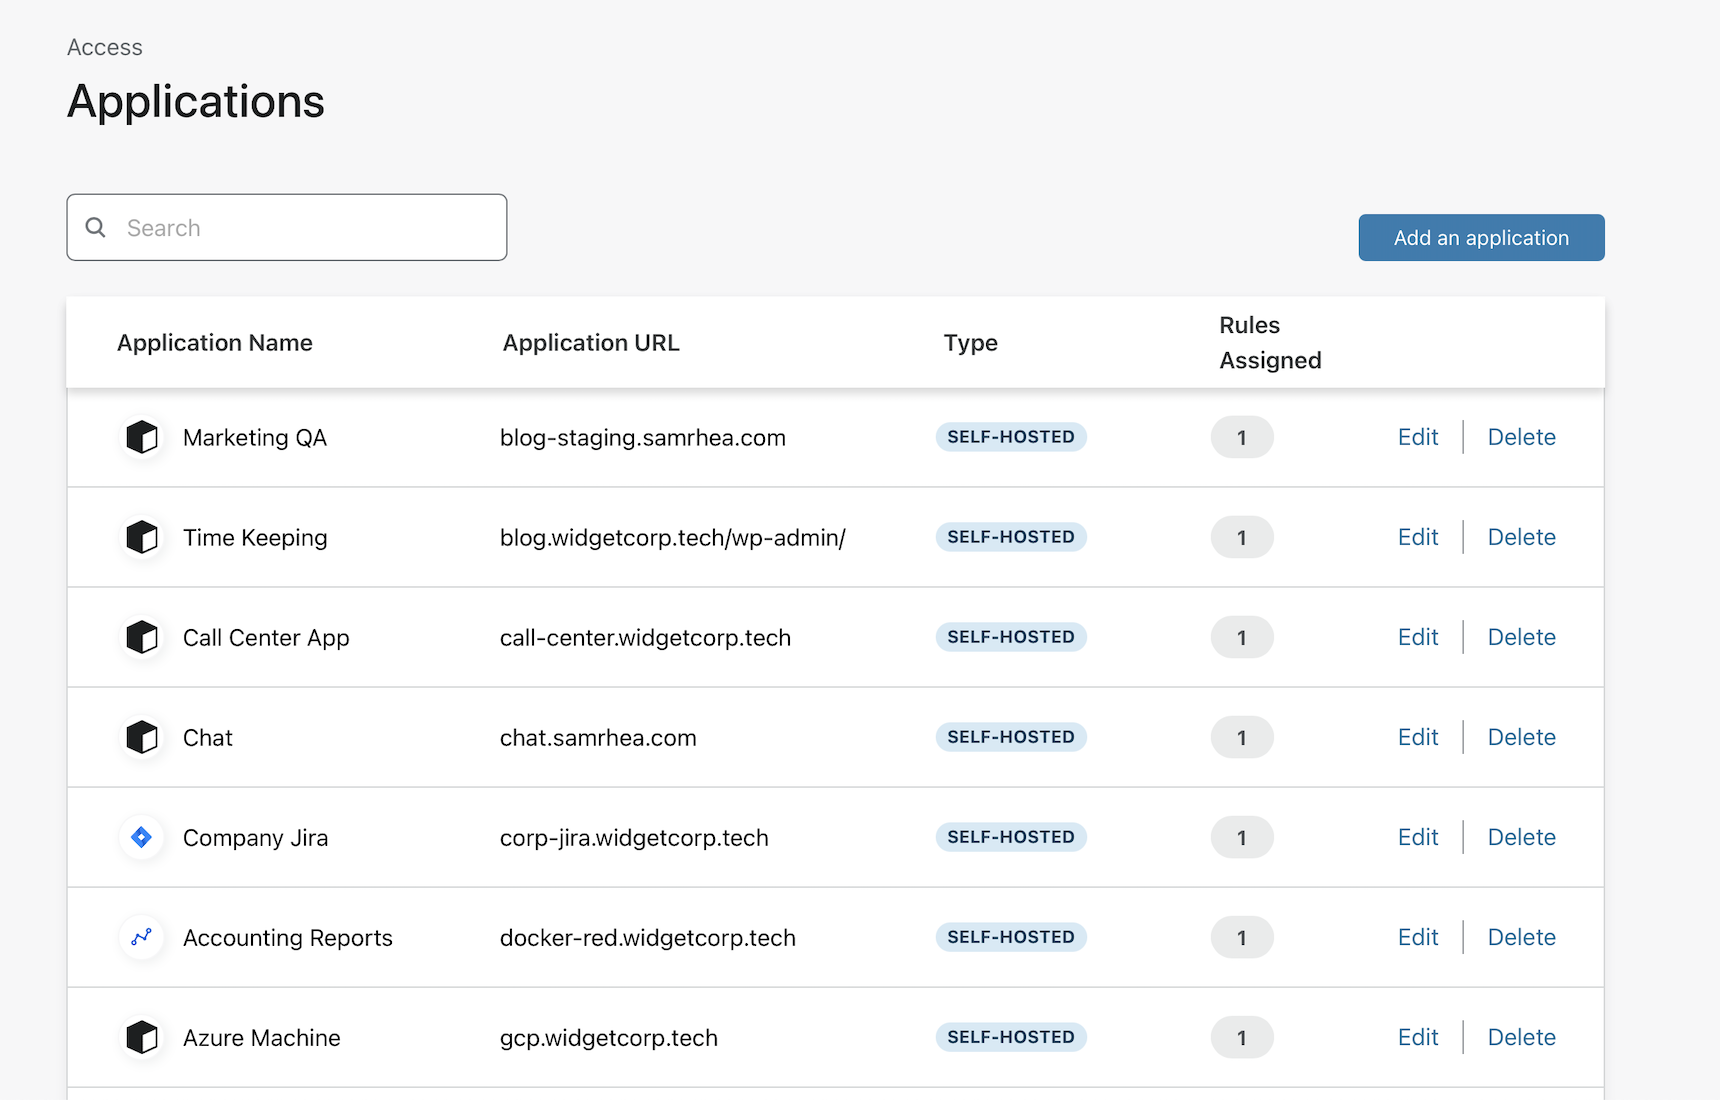Delete the Azure Machine application
The image size is (1720, 1100).
click(x=1521, y=1037)
